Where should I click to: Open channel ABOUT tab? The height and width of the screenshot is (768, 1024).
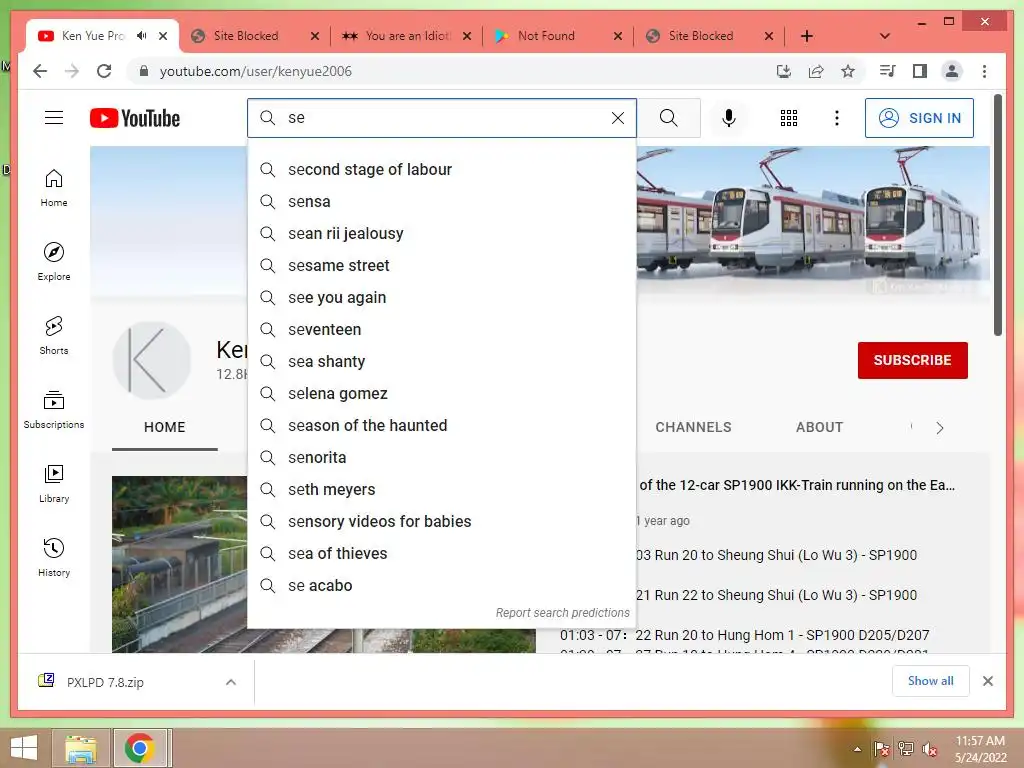(x=819, y=427)
